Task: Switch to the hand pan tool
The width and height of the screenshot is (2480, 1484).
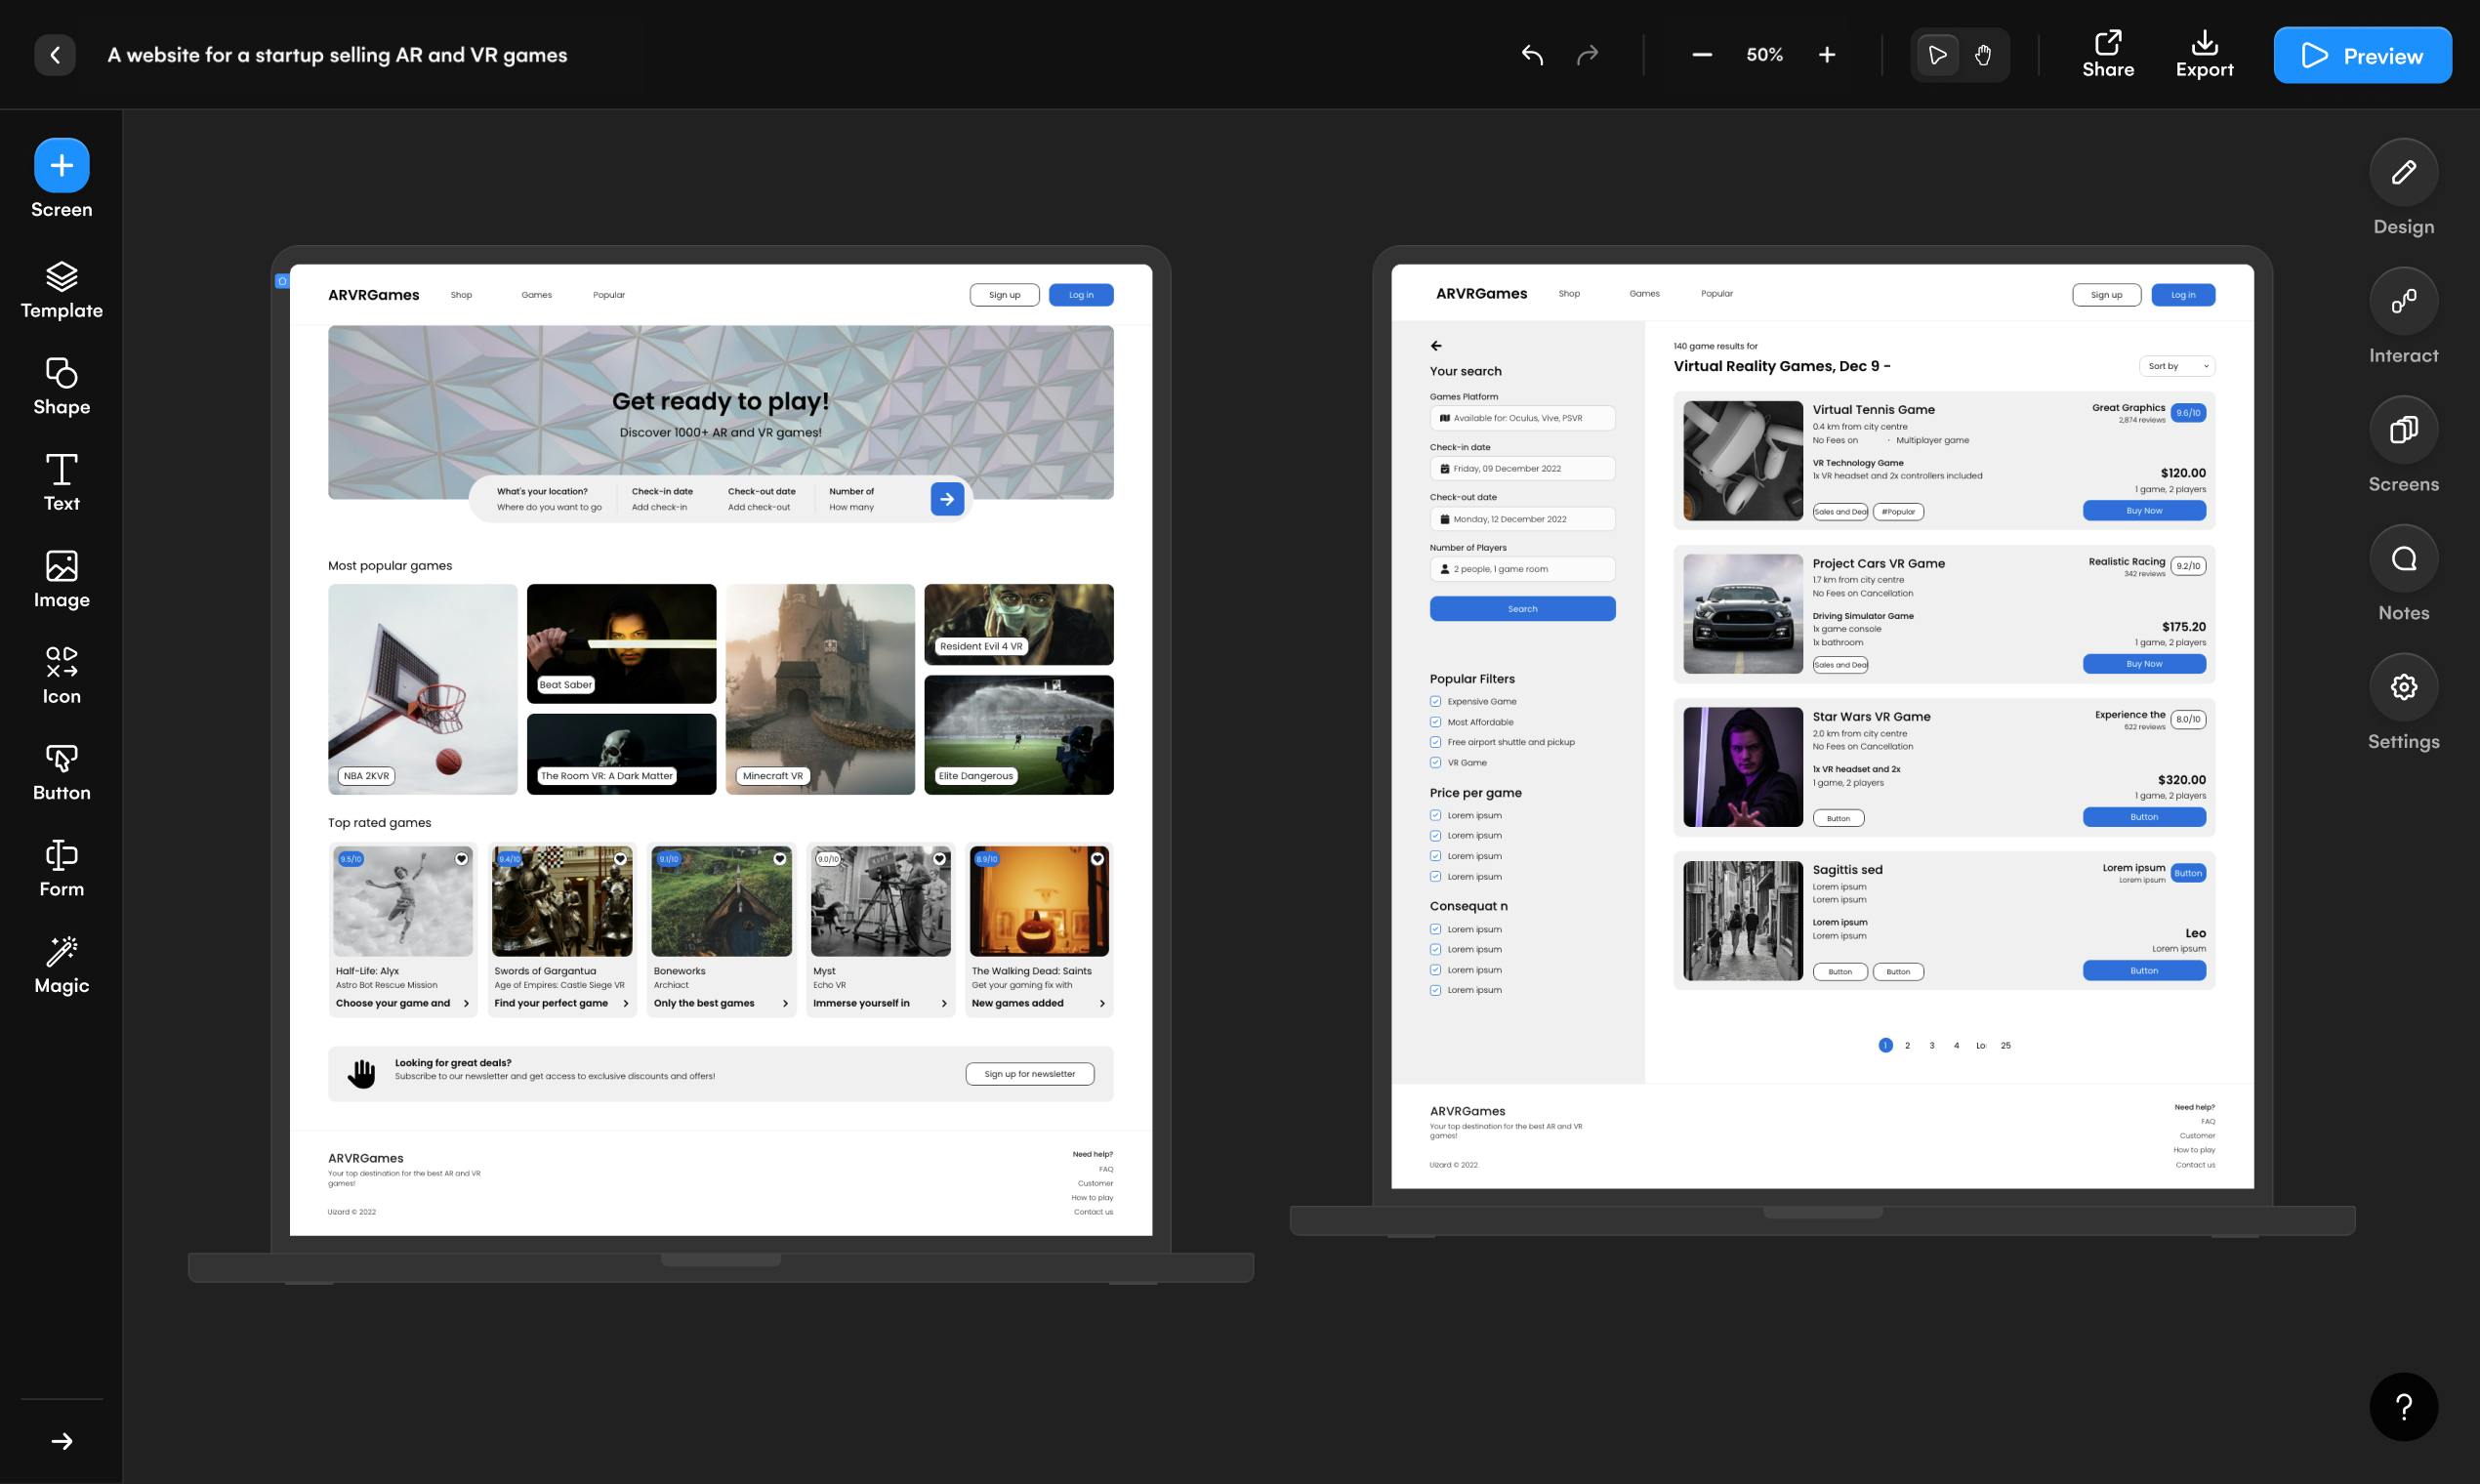Action: (x=1983, y=55)
